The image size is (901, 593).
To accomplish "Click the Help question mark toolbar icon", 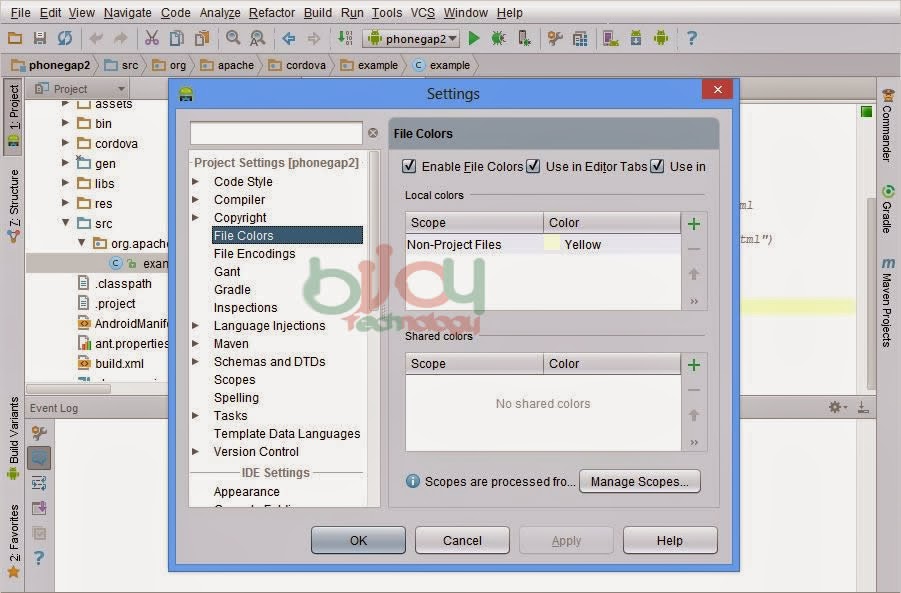I will tap(692, 38).
